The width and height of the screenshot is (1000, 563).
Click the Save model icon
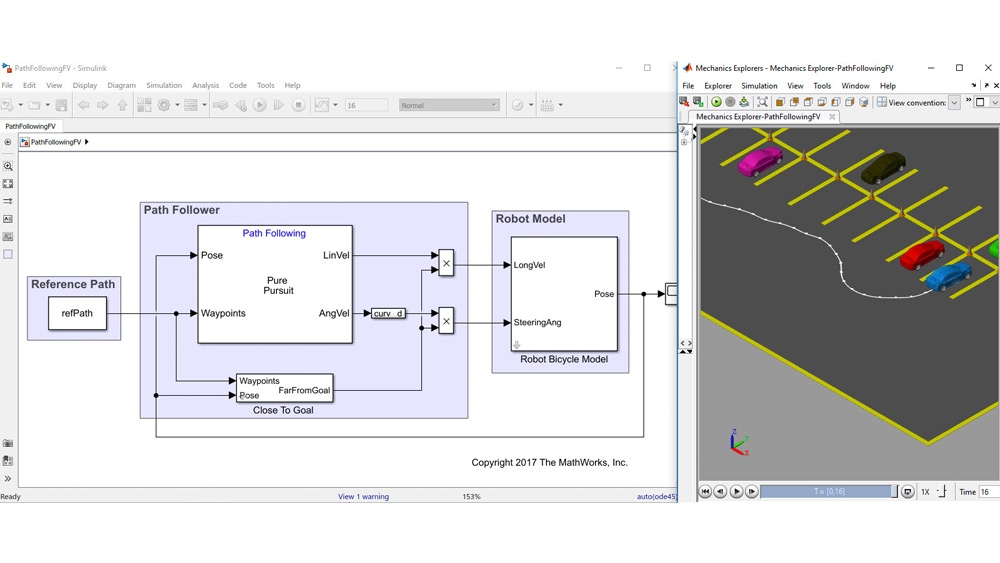pos(61,105)
